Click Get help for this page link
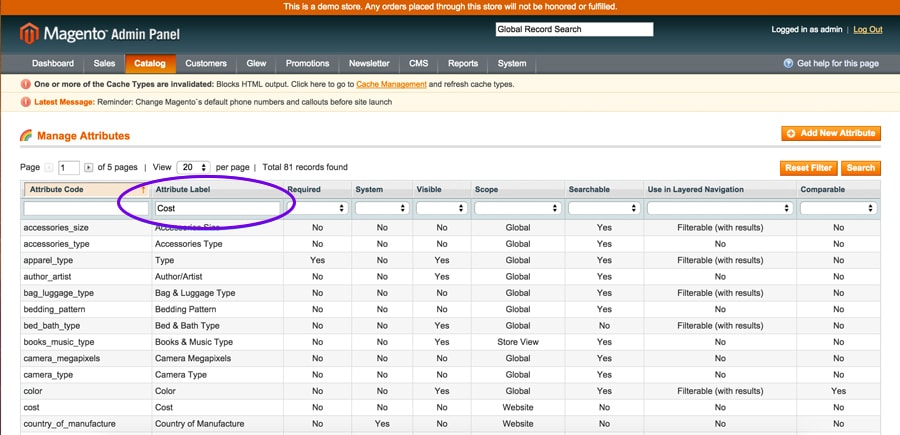The height and width of the screenshot is (435, 900). coord(837,64)
